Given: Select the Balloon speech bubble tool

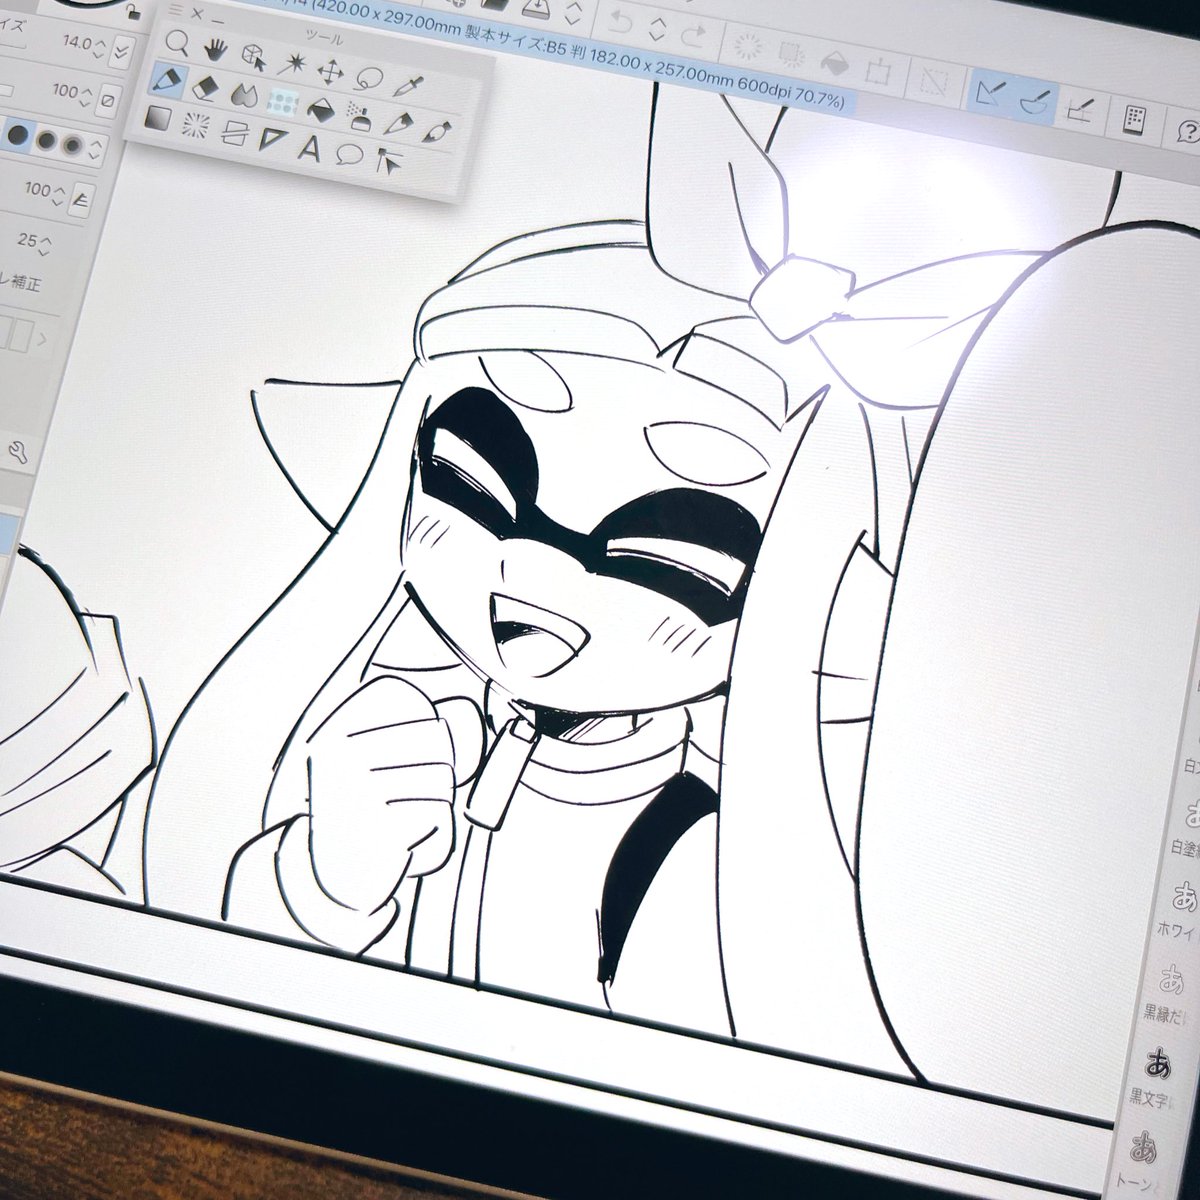Looking at the screenshot, I should (x=348, y=155).
